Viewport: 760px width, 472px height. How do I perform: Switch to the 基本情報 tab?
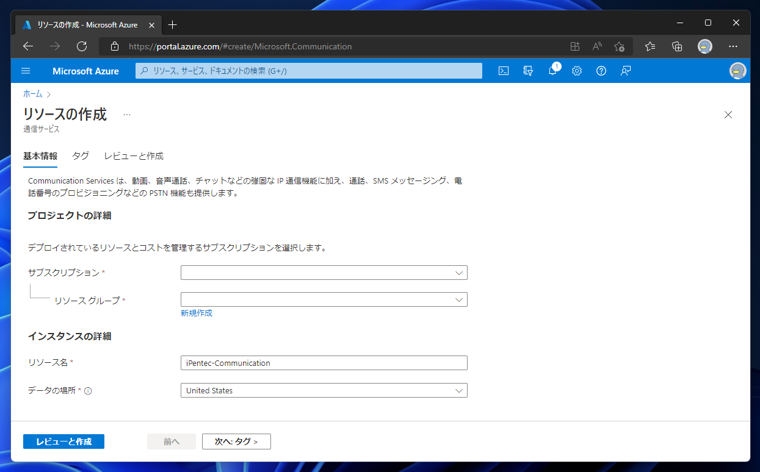pos(40,156)
